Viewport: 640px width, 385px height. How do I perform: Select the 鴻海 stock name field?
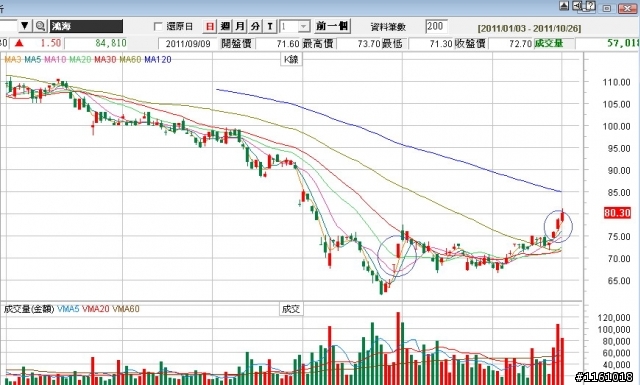[x=86, y=26]
